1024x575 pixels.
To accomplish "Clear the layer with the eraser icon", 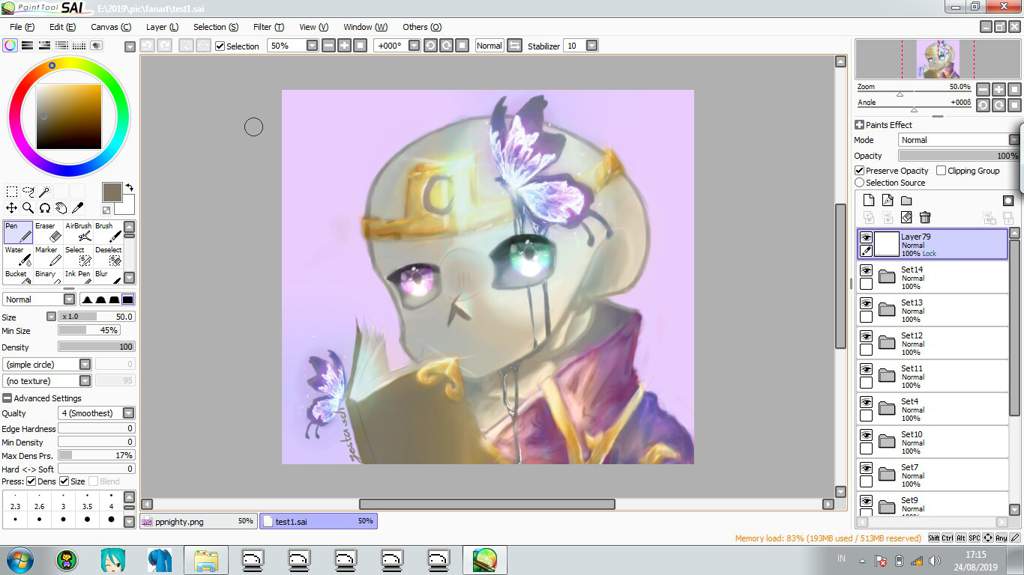I will (906, 217).
